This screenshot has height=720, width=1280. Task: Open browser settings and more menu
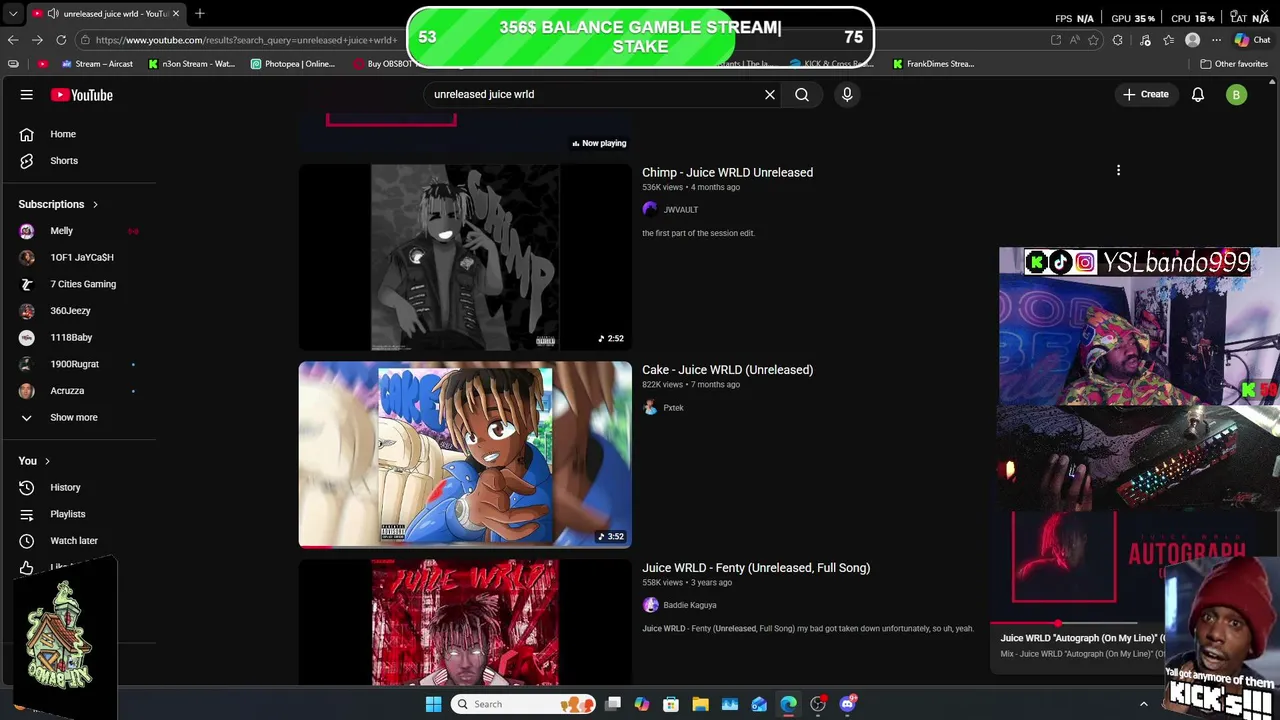(x=1216, y=40)
